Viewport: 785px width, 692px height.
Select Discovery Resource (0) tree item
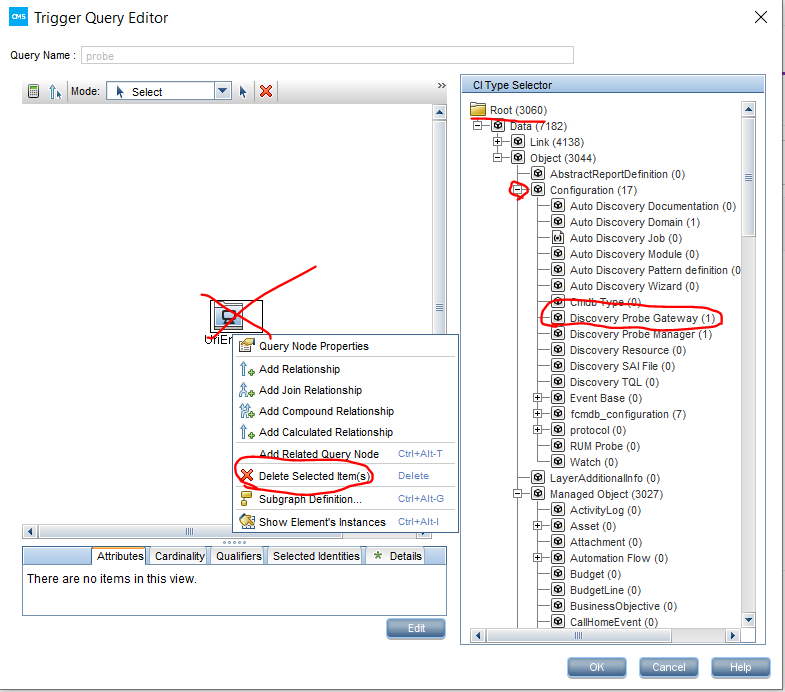click(x=628, y=350)
